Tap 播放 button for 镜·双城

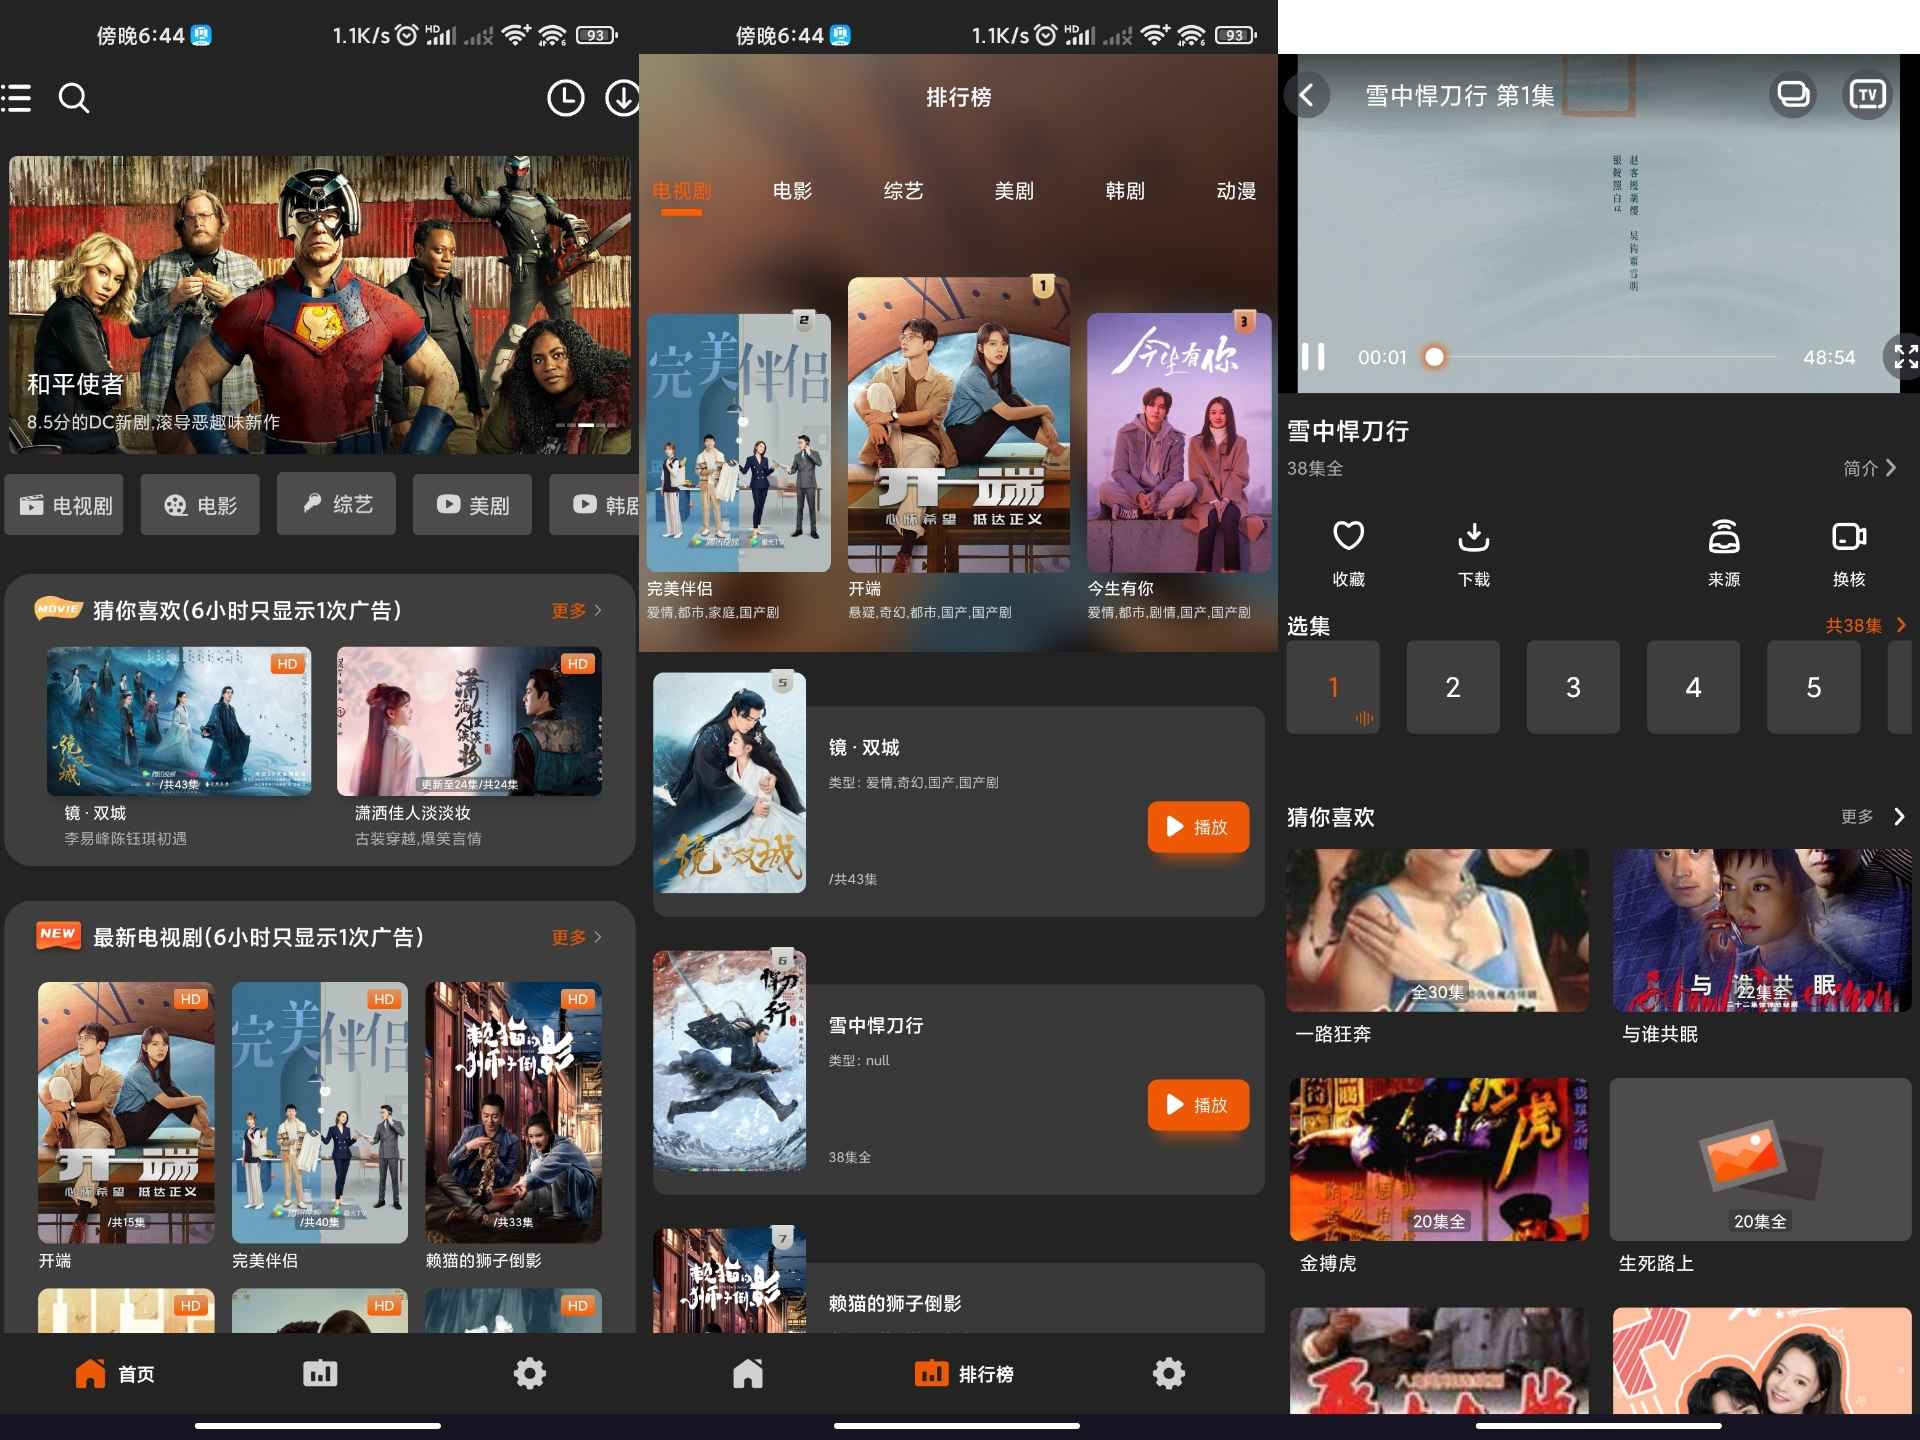click(1197, 827)
